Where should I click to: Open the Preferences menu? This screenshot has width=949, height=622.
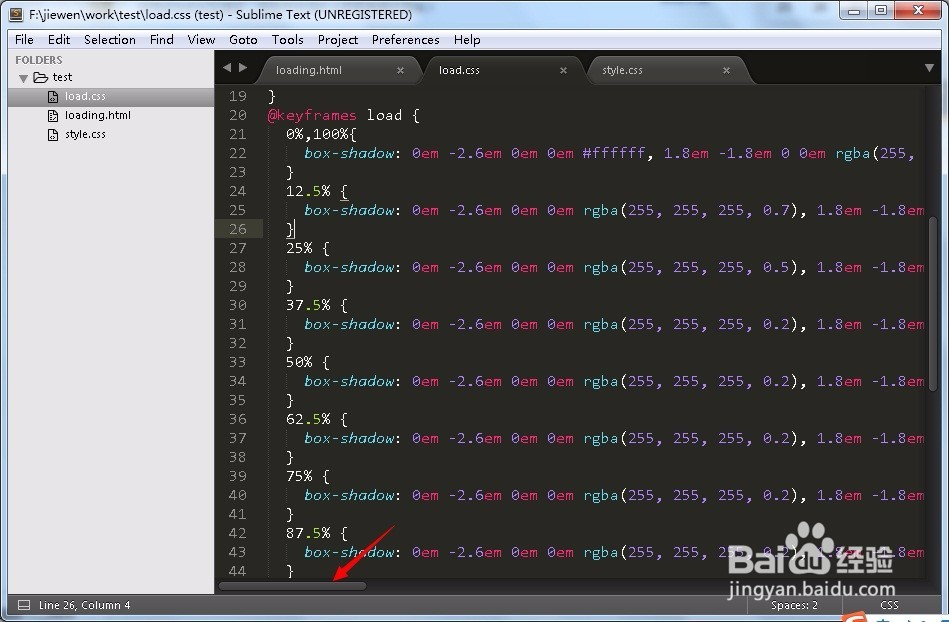tap(406, 39)
